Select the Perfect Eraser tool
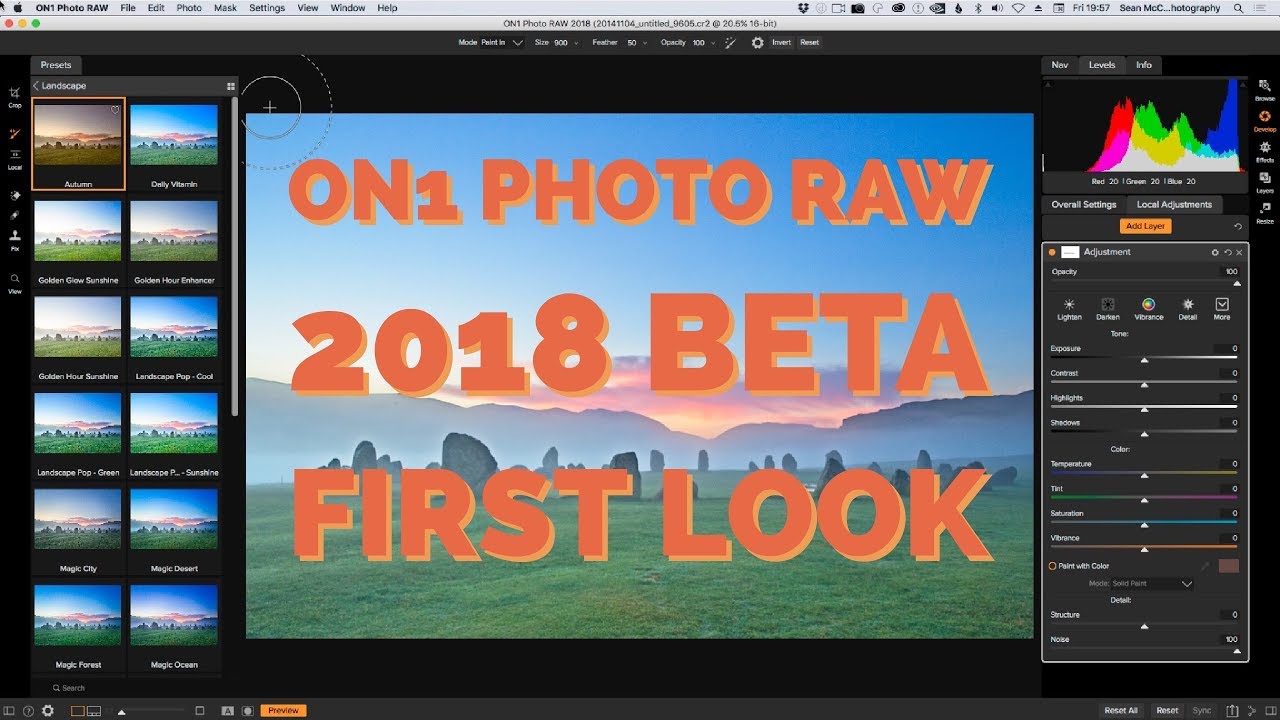Viewport: 1280px width, 720px height. tap(15, 195)
